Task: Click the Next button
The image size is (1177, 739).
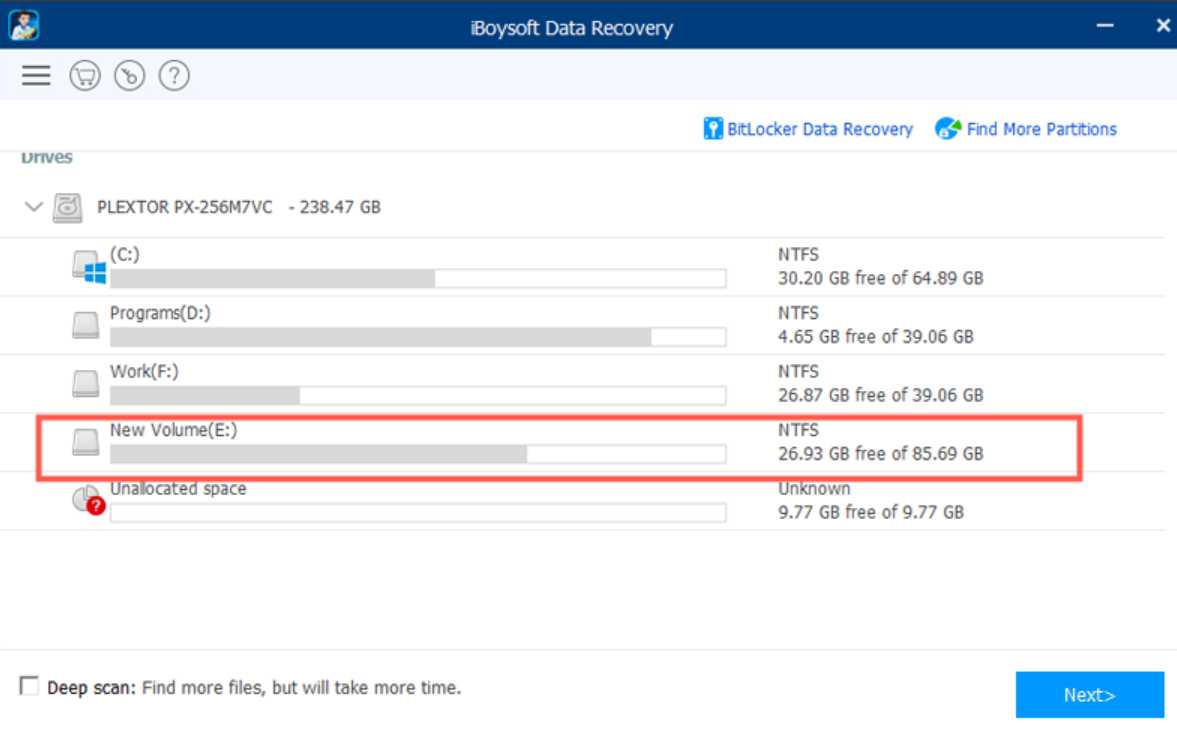Action: [1089, 695]
